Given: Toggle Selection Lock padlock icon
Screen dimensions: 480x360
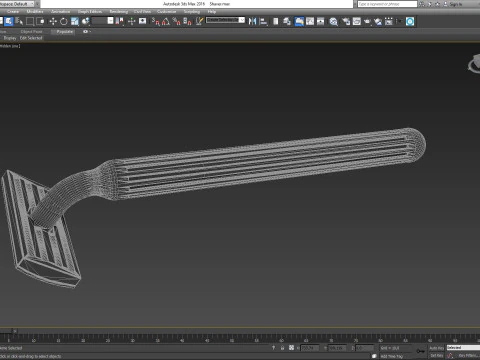Looking at the screenshot, I should click(282, 348).
